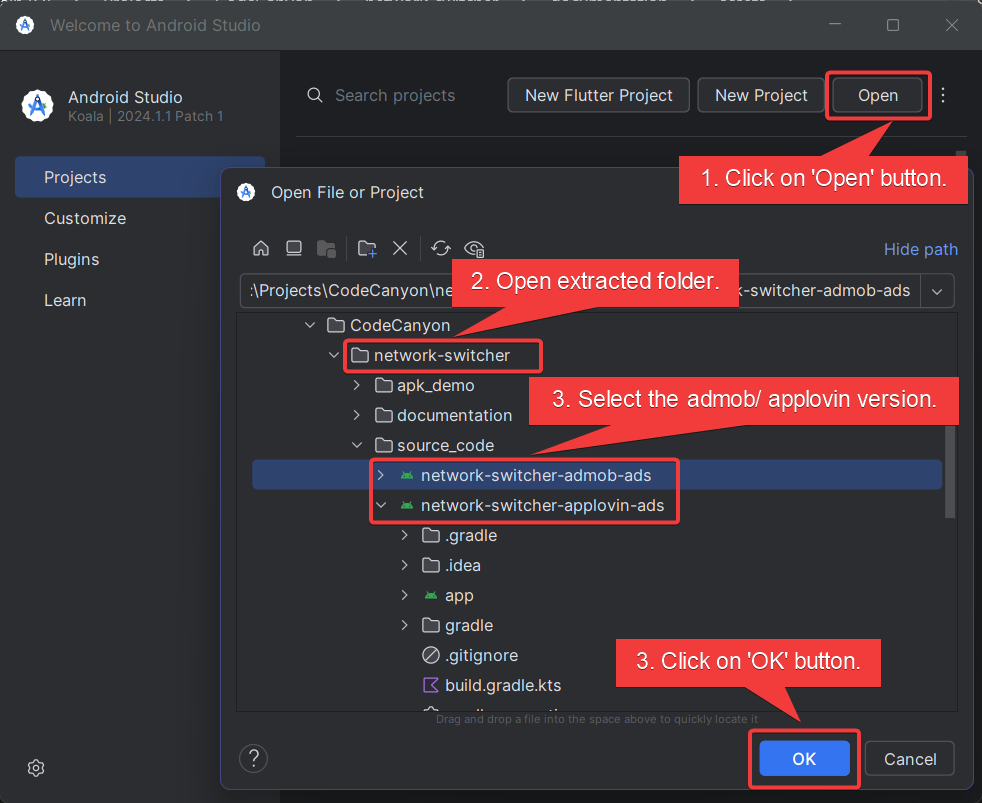The width and height of the screenshot is (982, 803).
Task: Toggle show hidden files eye icon
Action: [x=475, y=249]
